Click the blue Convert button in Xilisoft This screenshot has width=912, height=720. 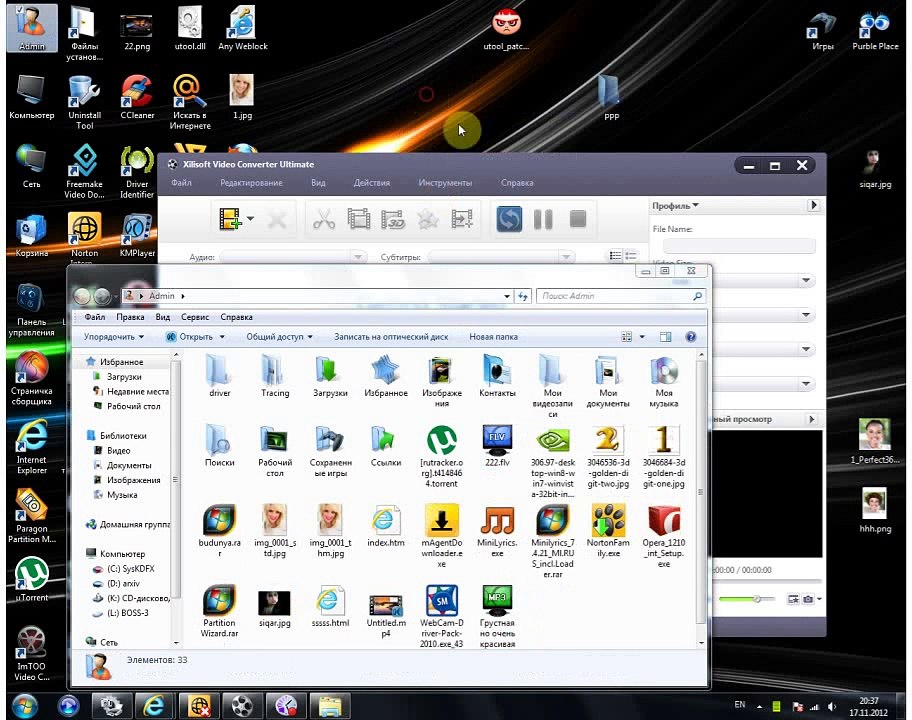click(x=509, y=219)
